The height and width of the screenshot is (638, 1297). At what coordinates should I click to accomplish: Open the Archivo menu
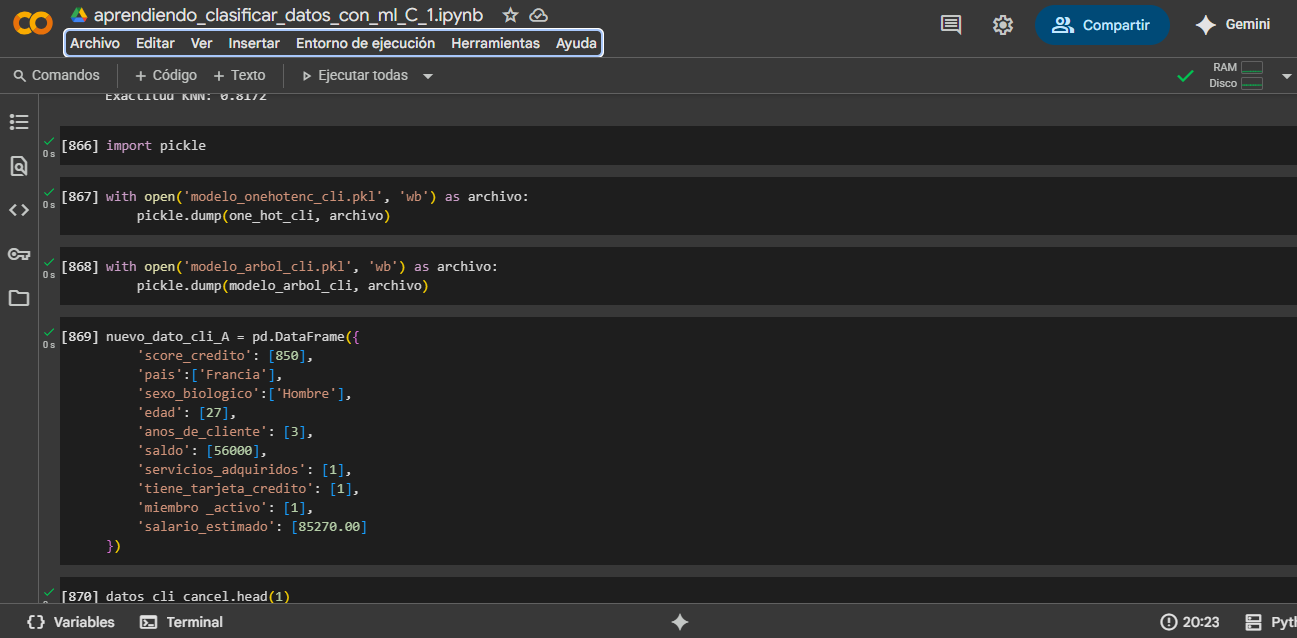point(95,43)
